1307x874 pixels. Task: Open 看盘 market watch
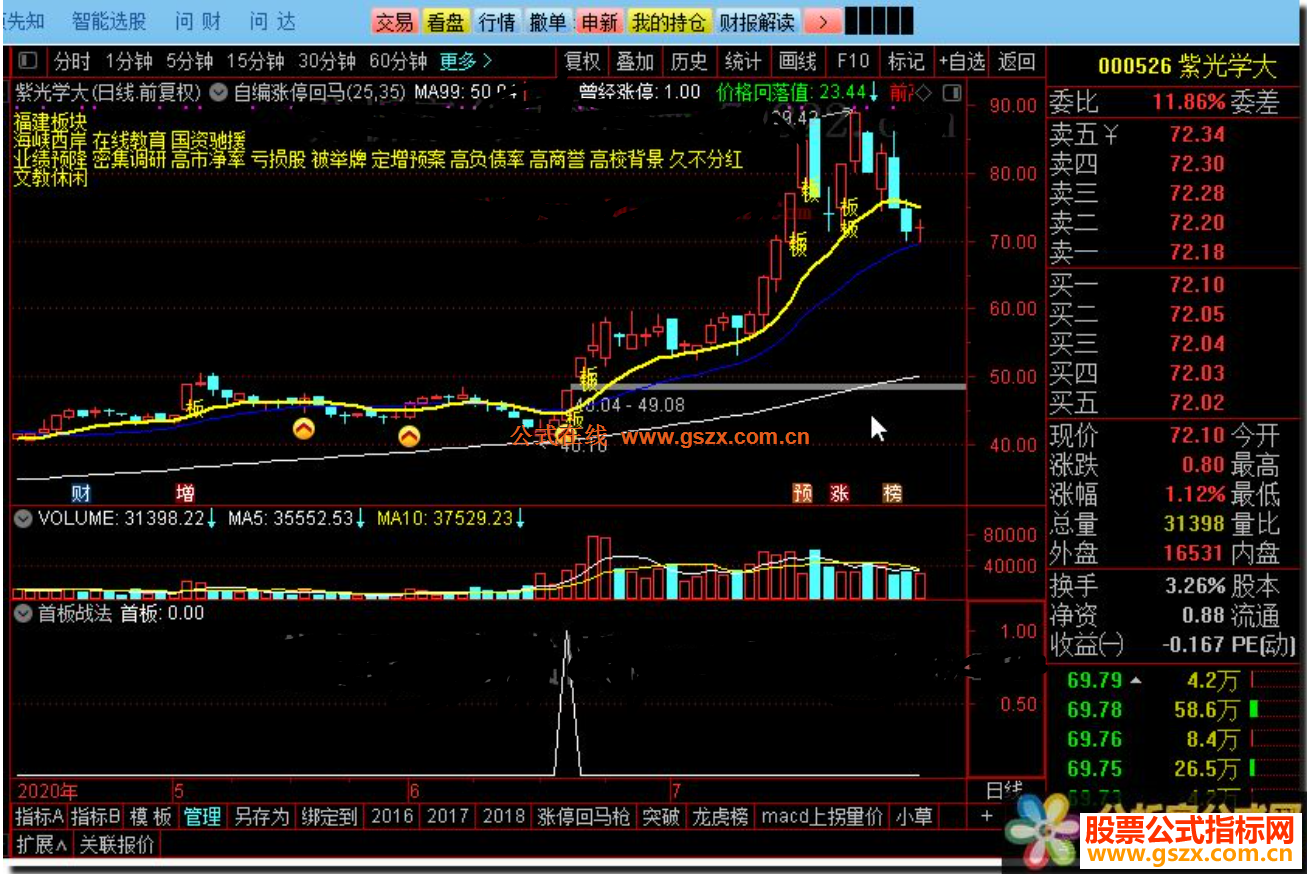[445, 21]
